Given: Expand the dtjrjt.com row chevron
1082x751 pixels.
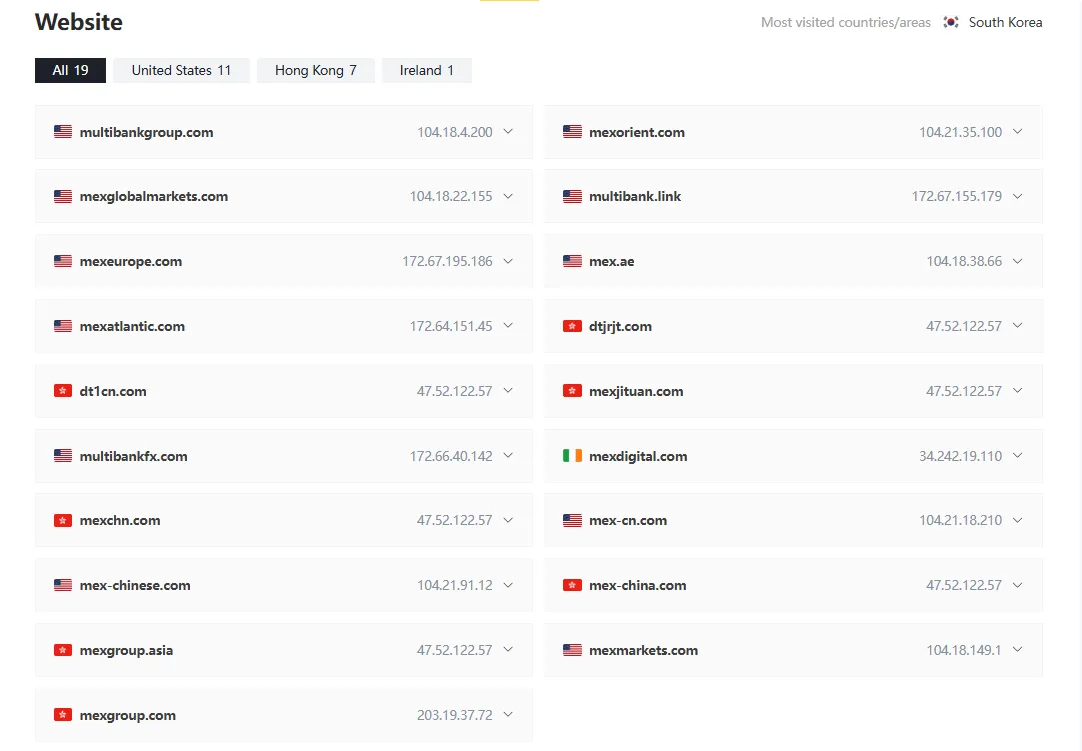Looking at the screenshot, I should point(1017,326).
